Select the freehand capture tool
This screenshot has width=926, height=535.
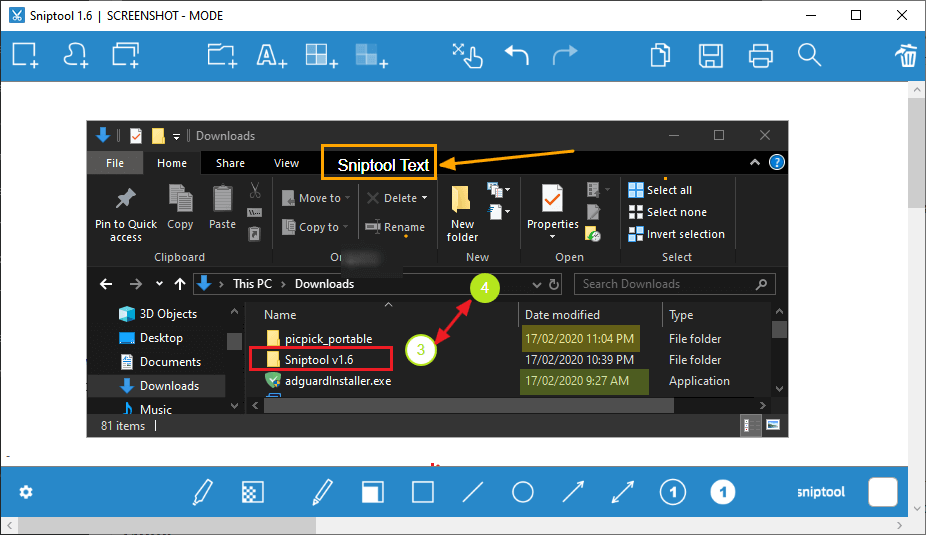[76, 56]
